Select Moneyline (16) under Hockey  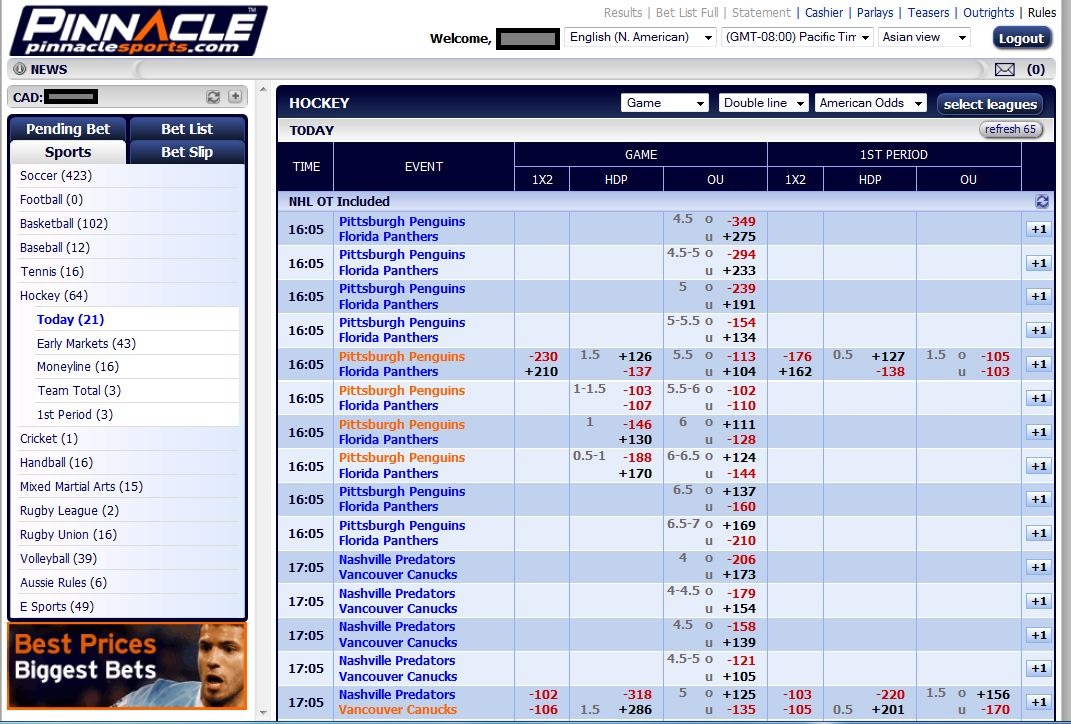click(78, 367)
